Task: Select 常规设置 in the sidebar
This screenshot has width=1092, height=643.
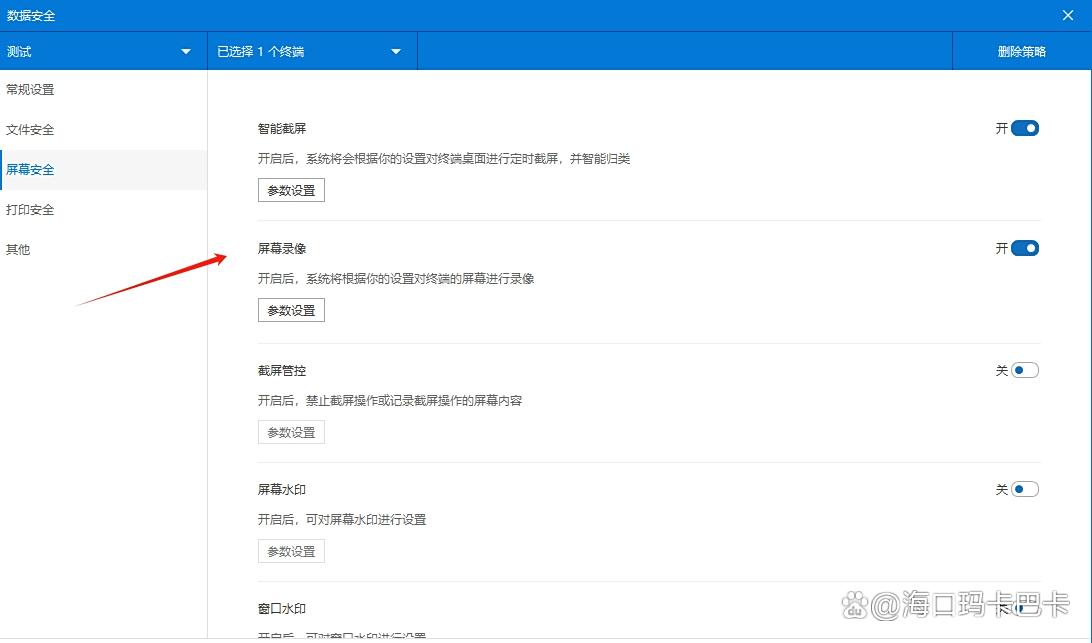Action: 31,90
